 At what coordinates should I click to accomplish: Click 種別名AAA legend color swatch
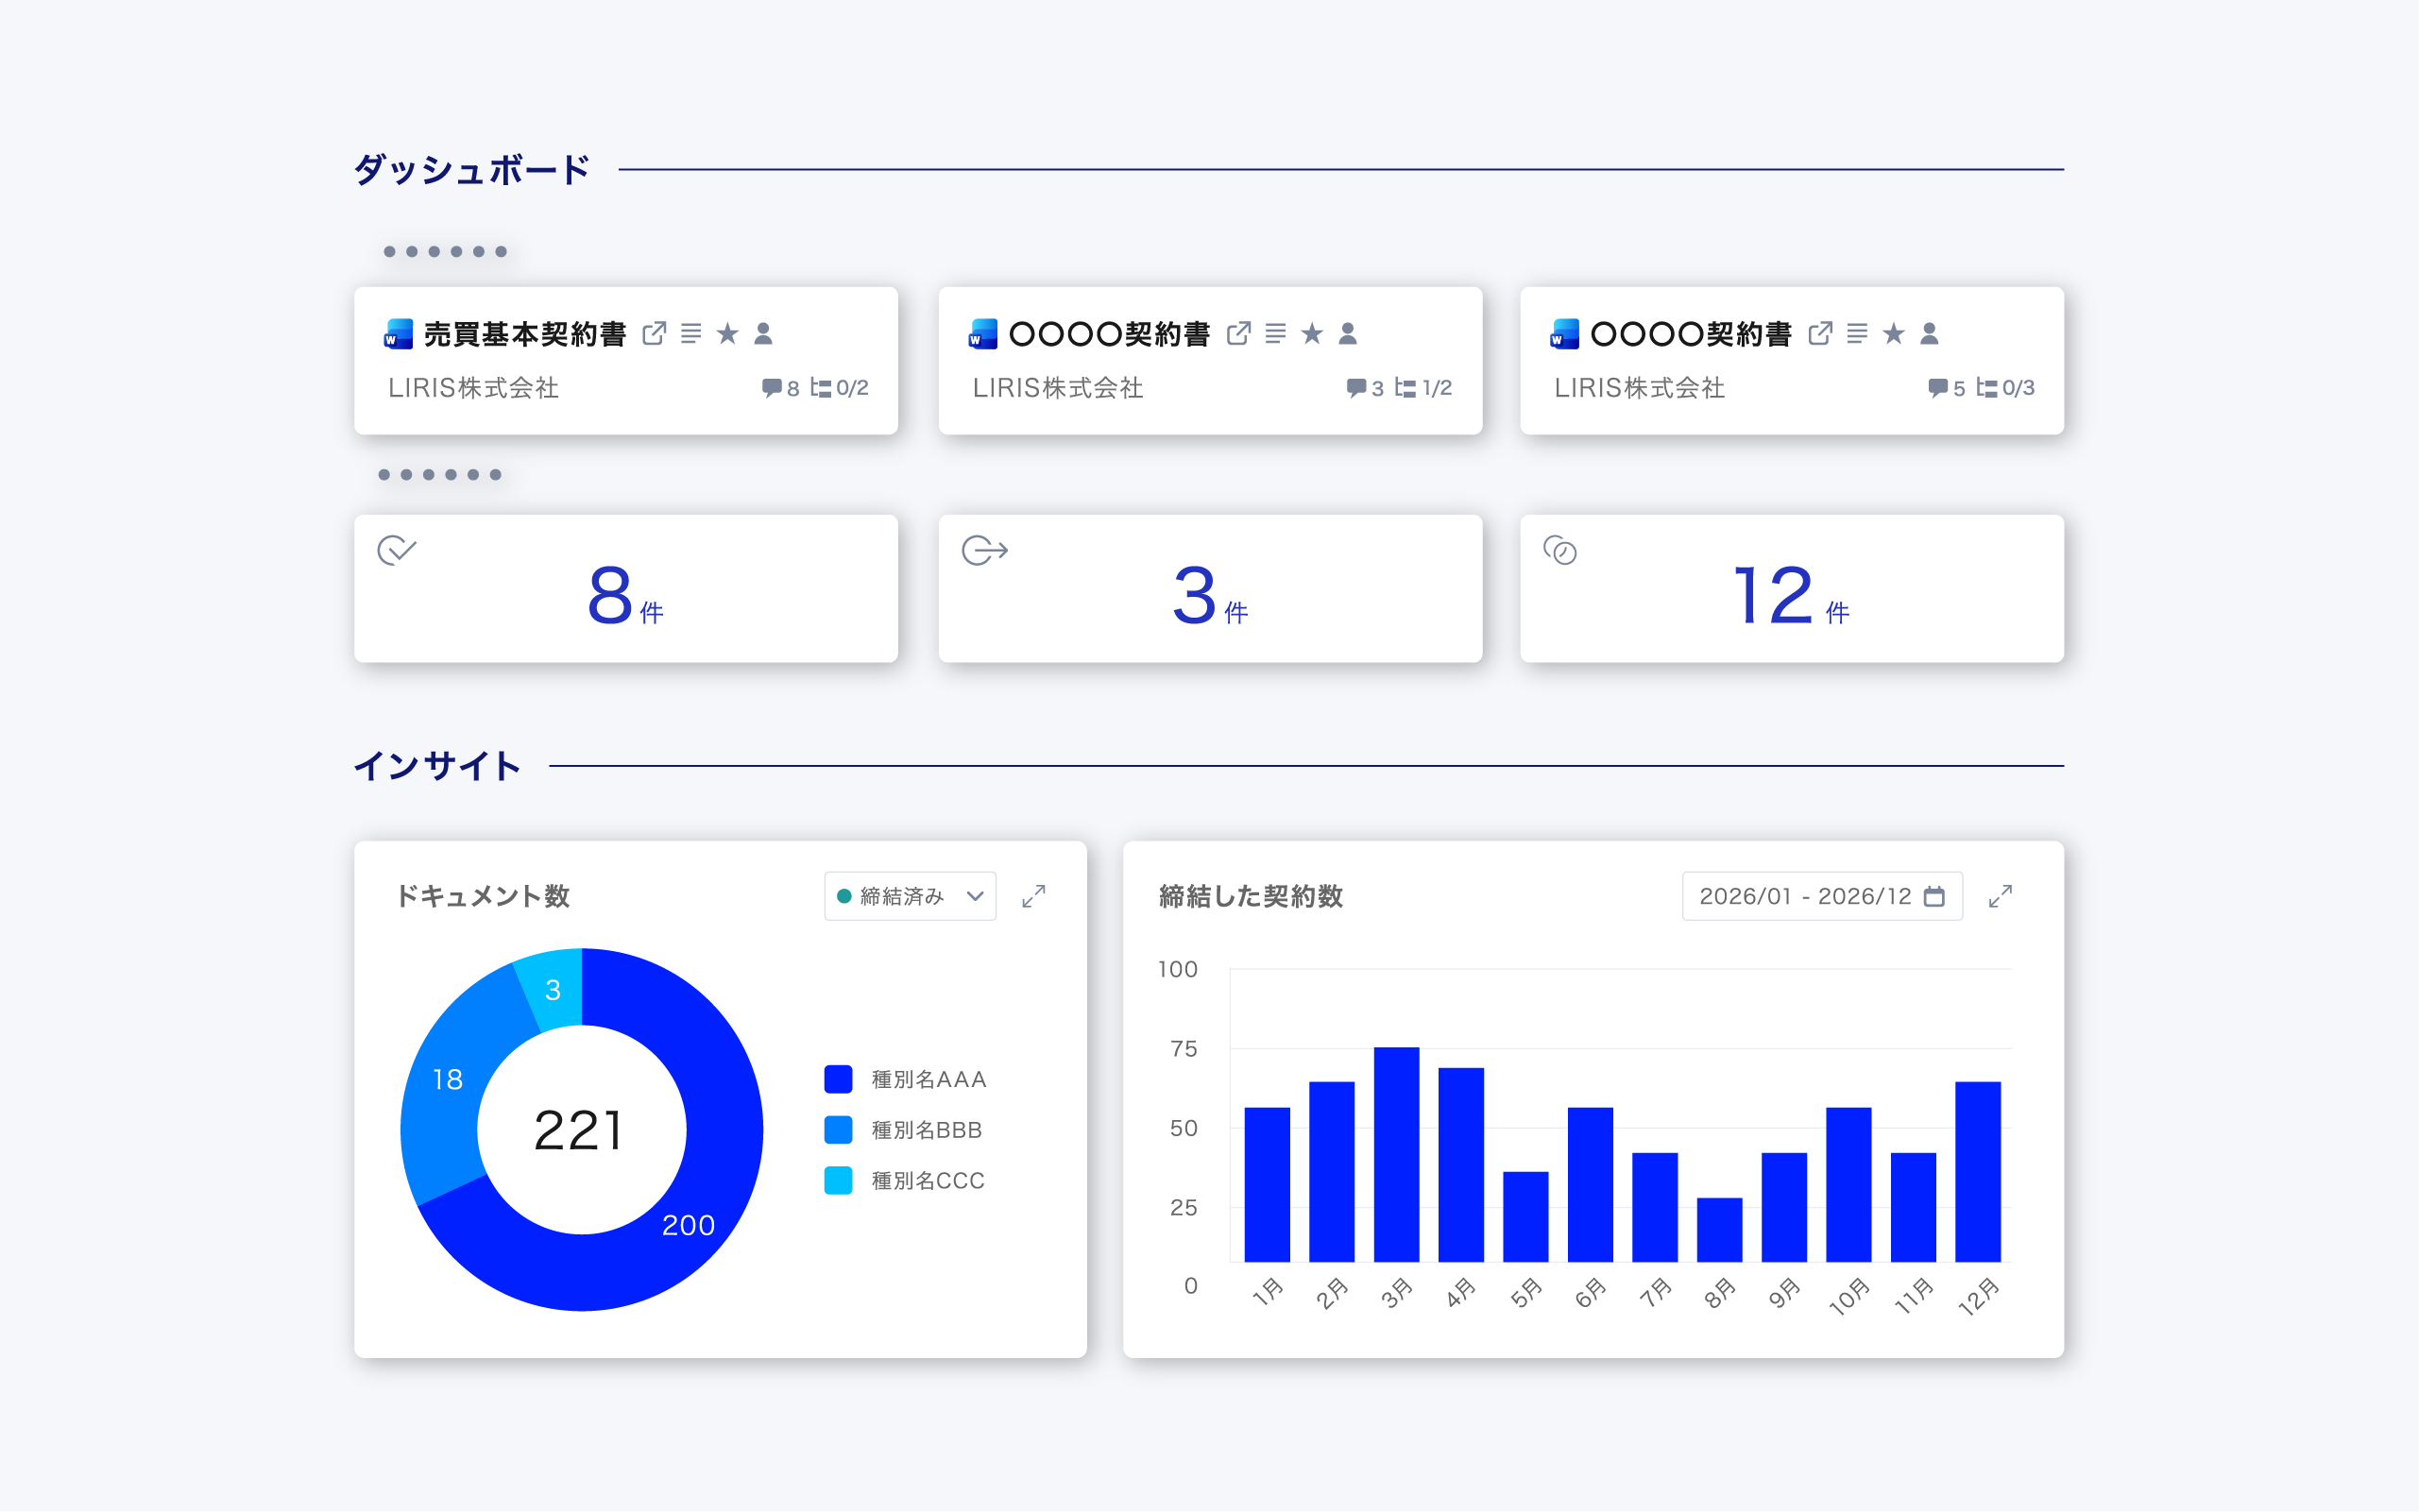click(838, 1079)
